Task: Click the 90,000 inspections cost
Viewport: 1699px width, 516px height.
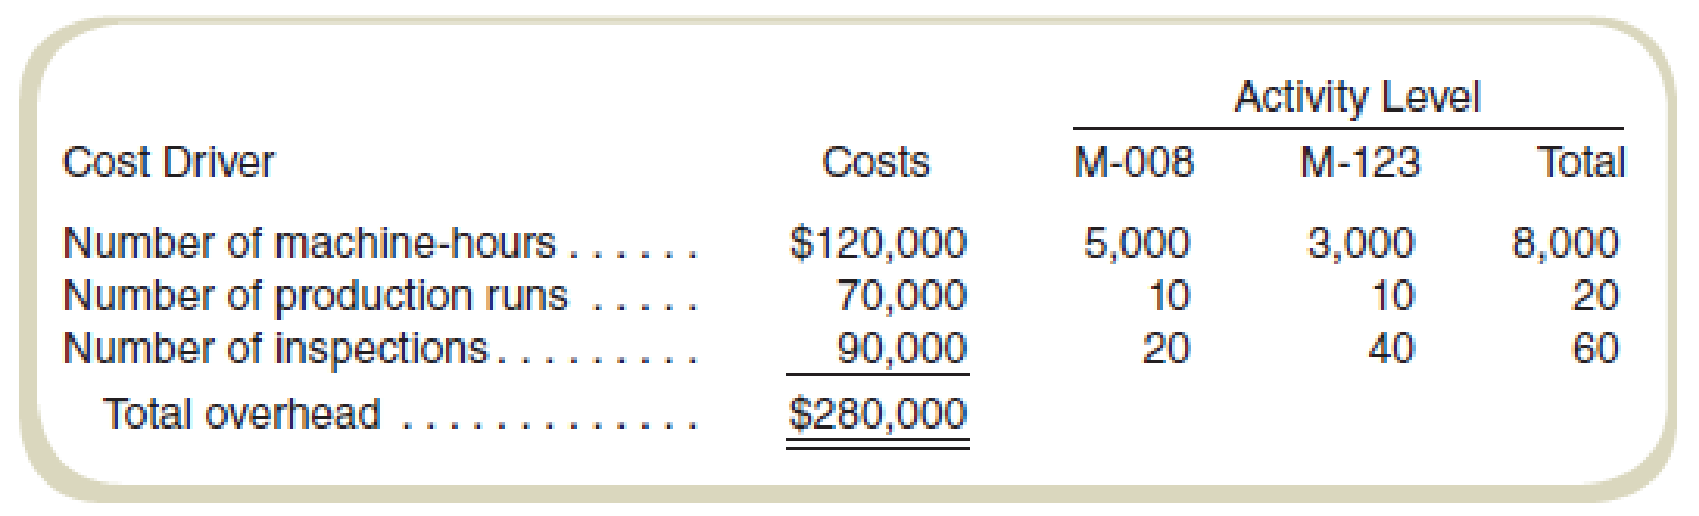Action: click(902, 348)
